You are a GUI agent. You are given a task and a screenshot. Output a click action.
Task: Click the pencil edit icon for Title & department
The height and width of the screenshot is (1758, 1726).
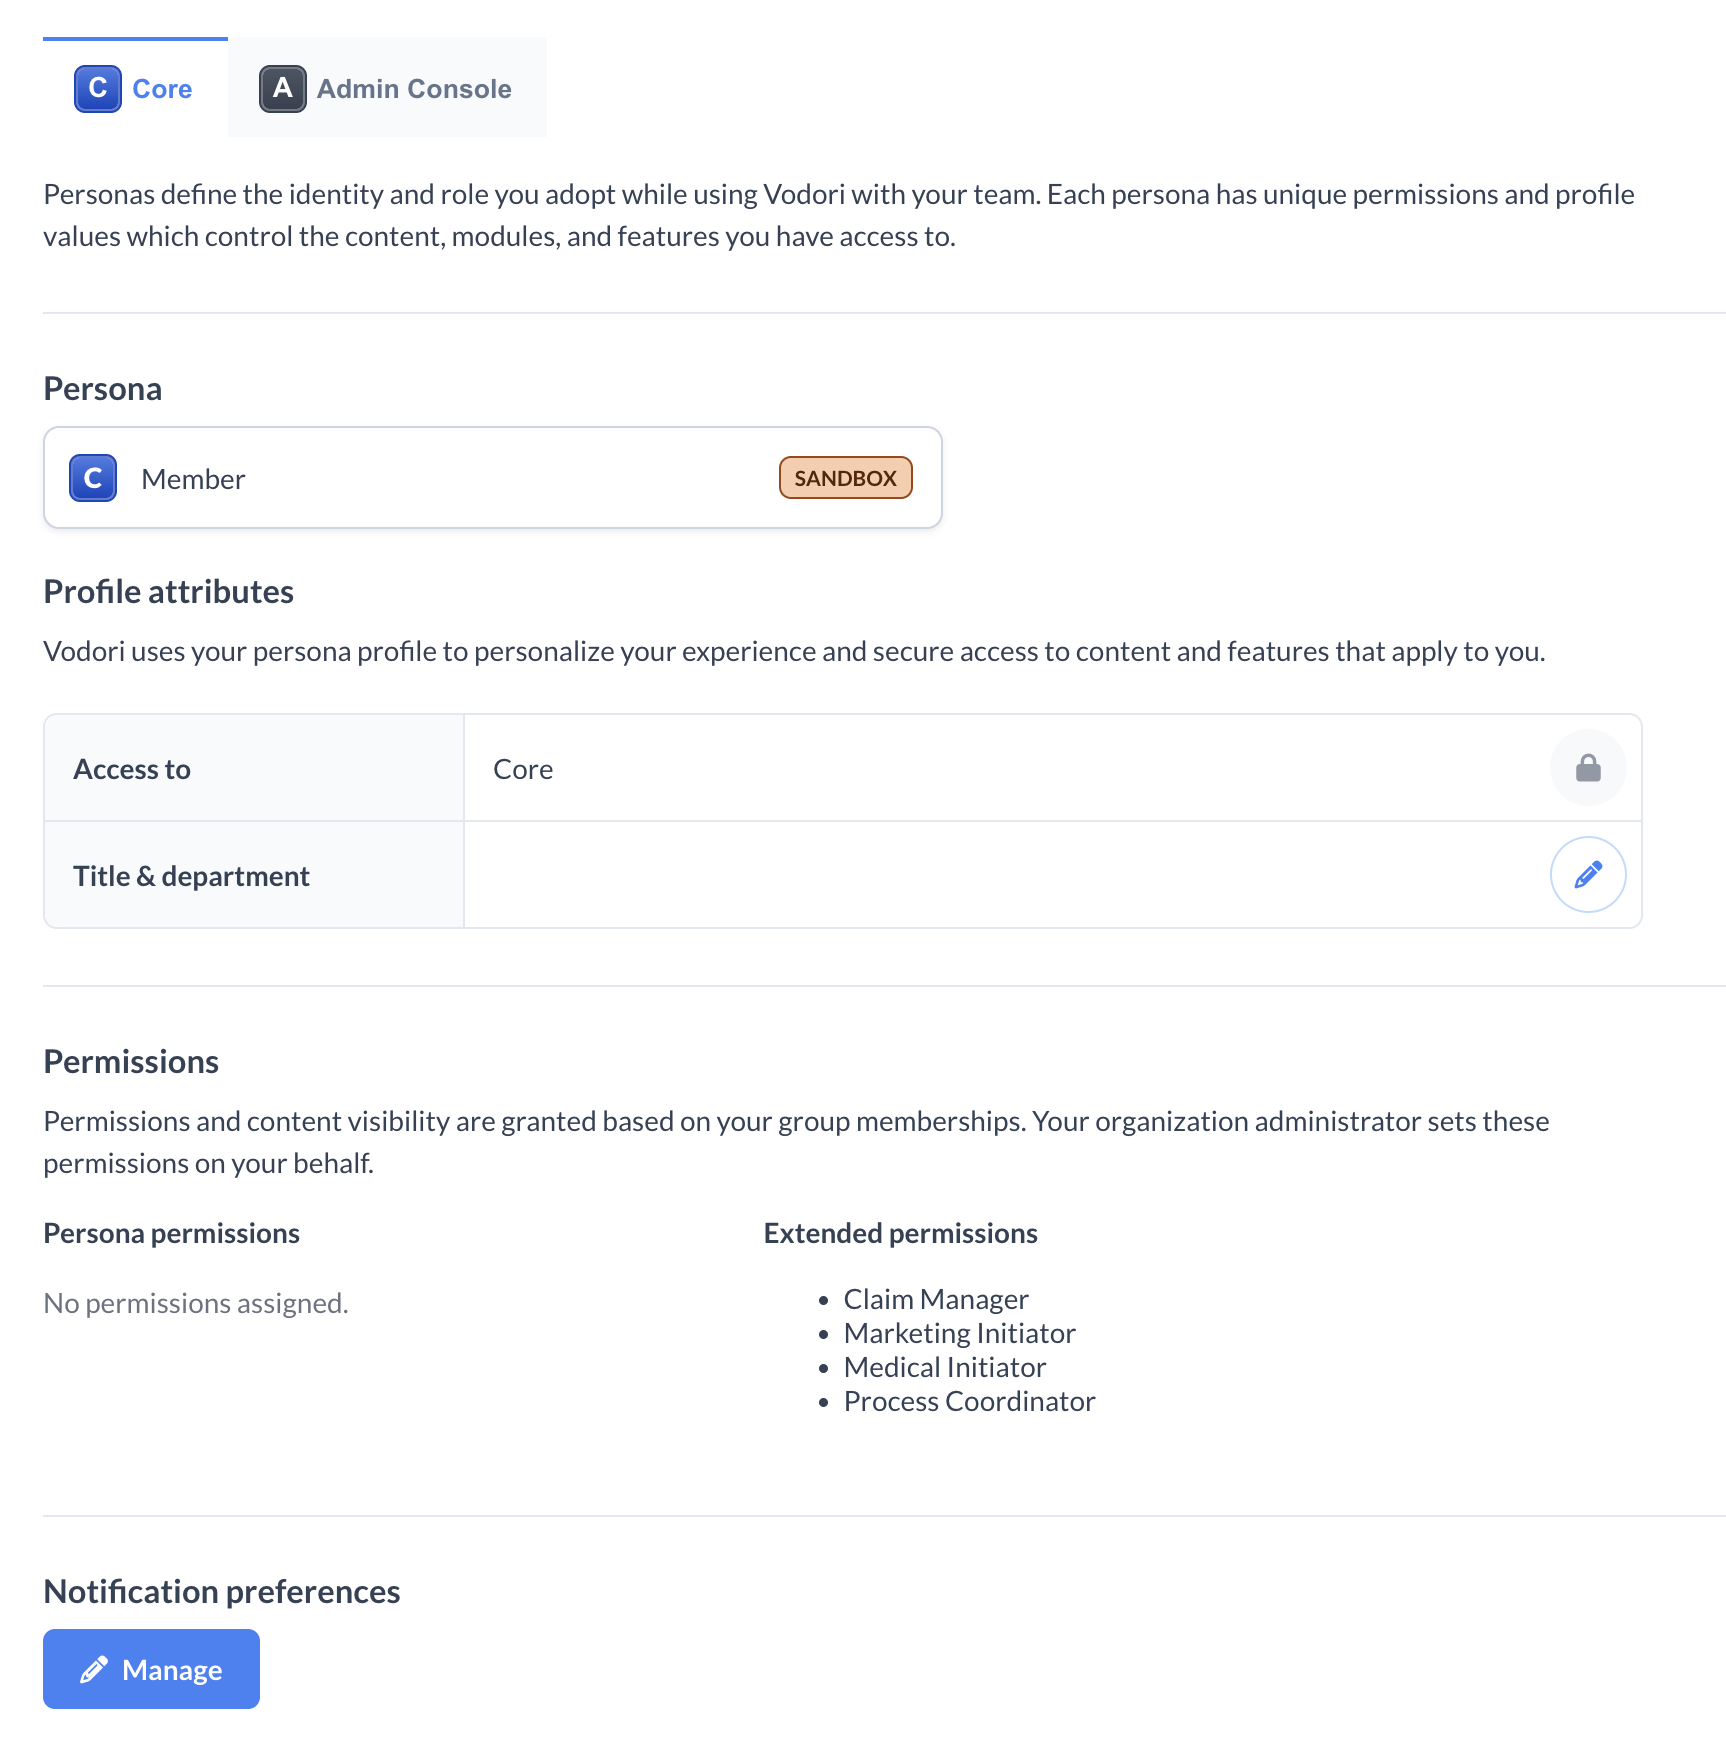pos(1588,874)
